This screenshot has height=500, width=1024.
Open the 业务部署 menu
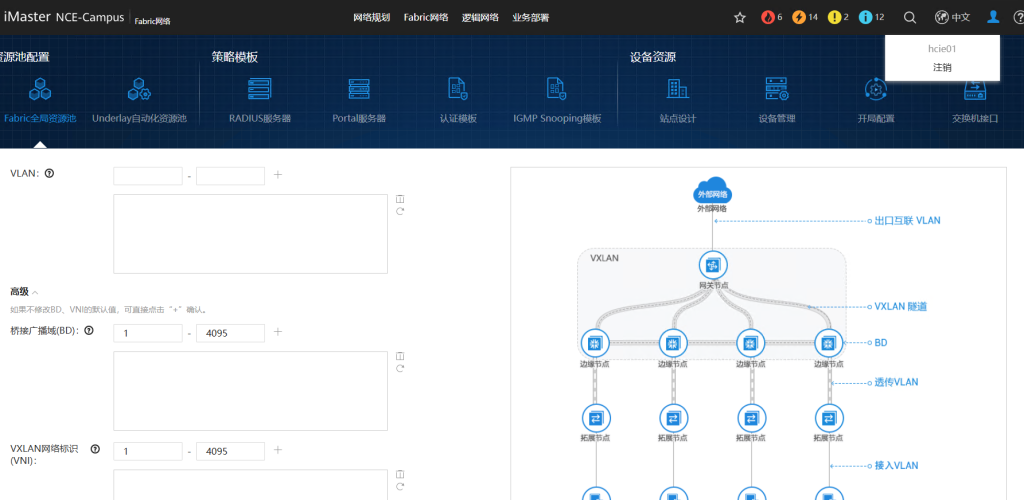[x=530, y=17]
